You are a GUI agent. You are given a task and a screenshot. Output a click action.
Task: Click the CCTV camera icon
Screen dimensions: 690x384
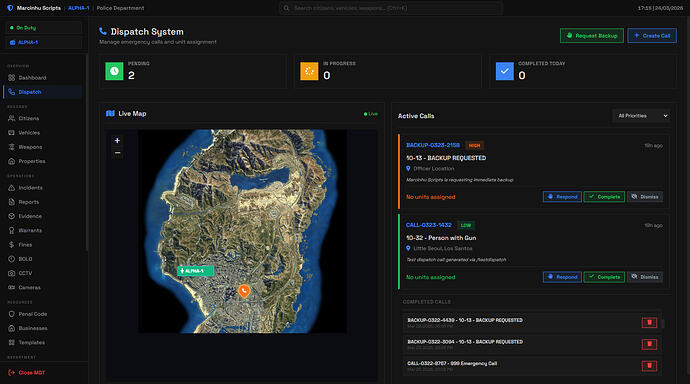[11, 273]
